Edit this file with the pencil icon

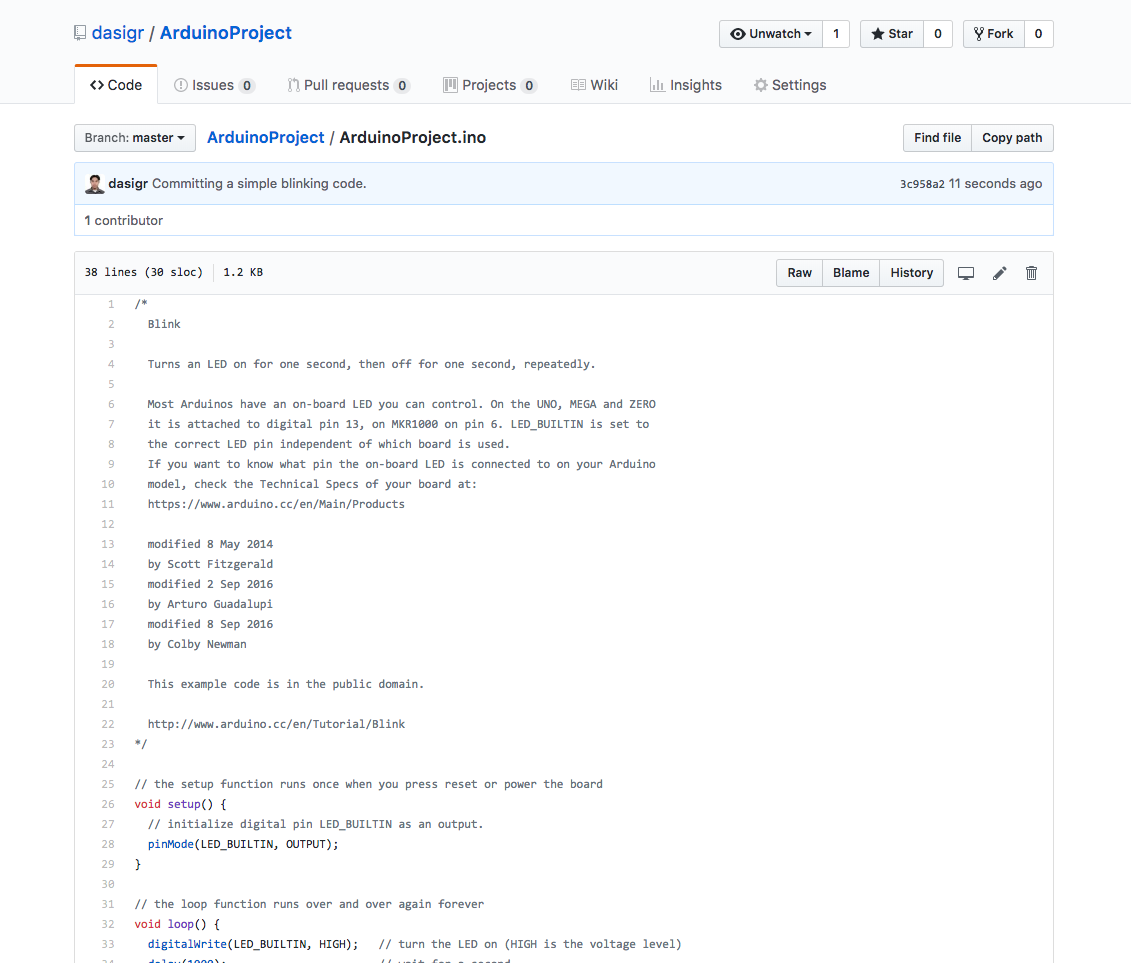[999, 273]
